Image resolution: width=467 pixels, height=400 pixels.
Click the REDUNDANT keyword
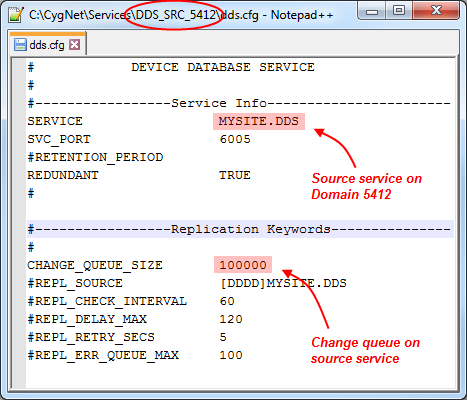(x=63, y=175)
